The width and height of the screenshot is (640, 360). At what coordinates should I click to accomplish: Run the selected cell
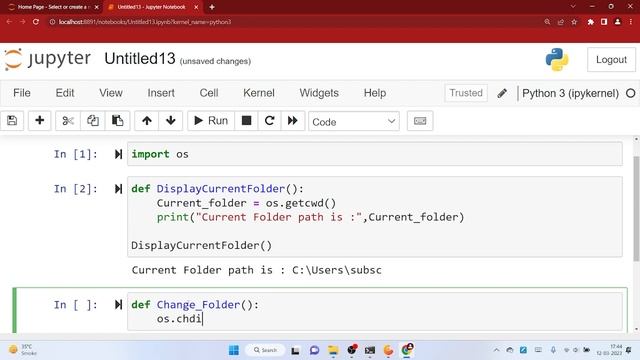(x=211, y=121)
